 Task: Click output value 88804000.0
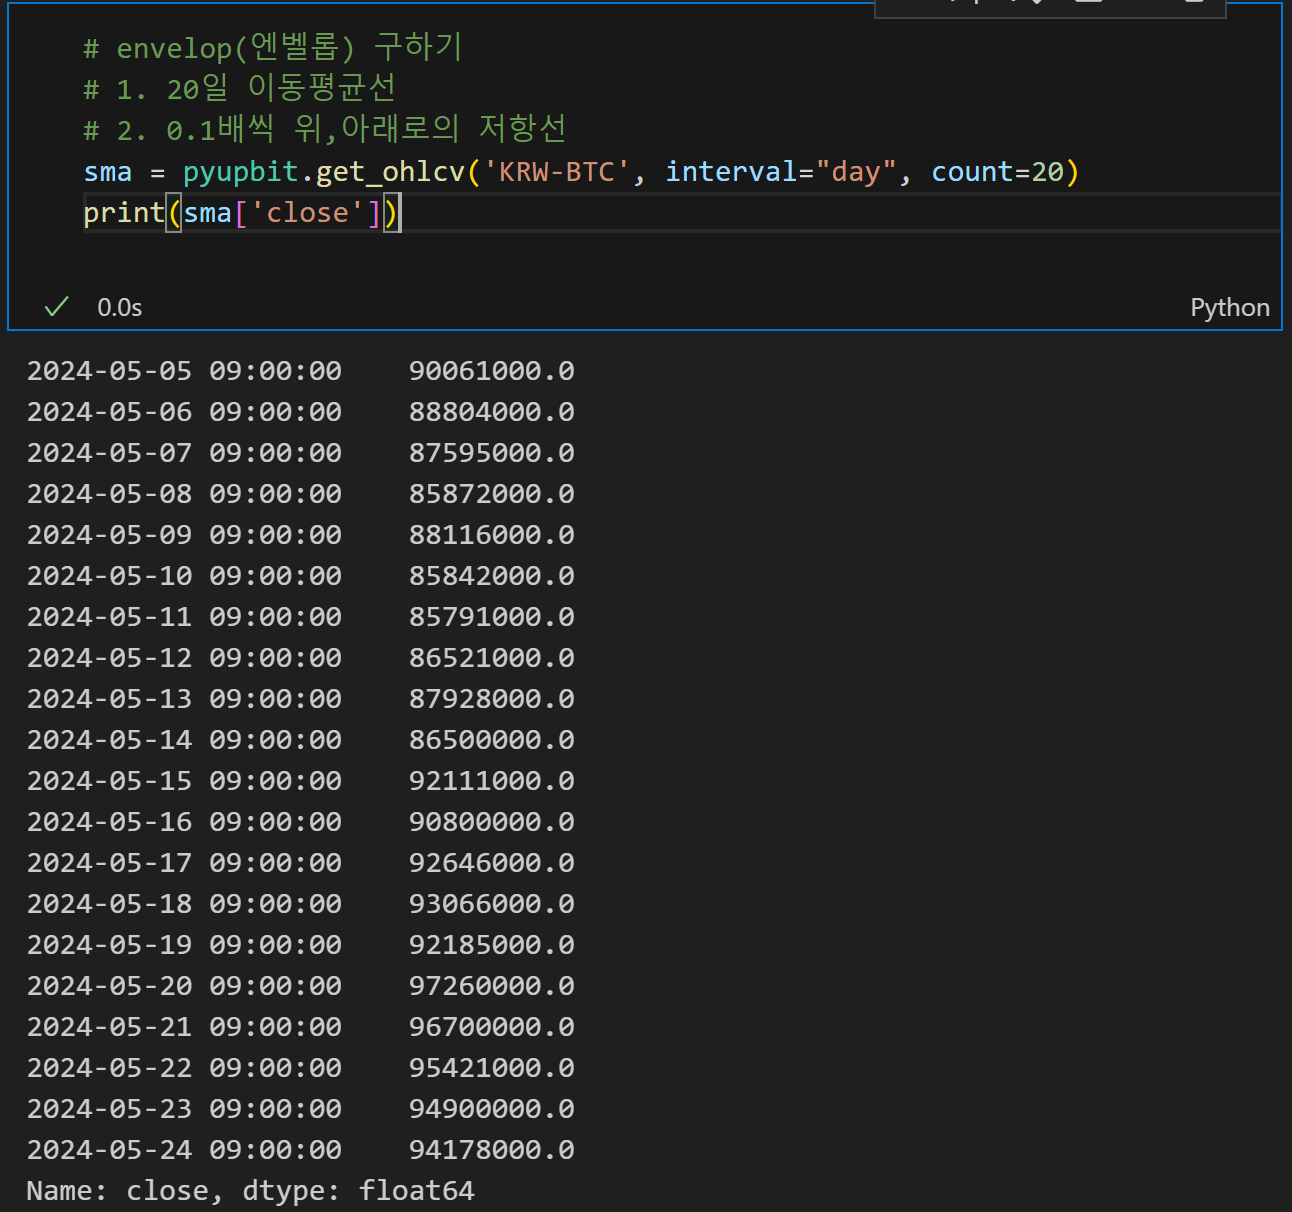[x=492, y=412]
